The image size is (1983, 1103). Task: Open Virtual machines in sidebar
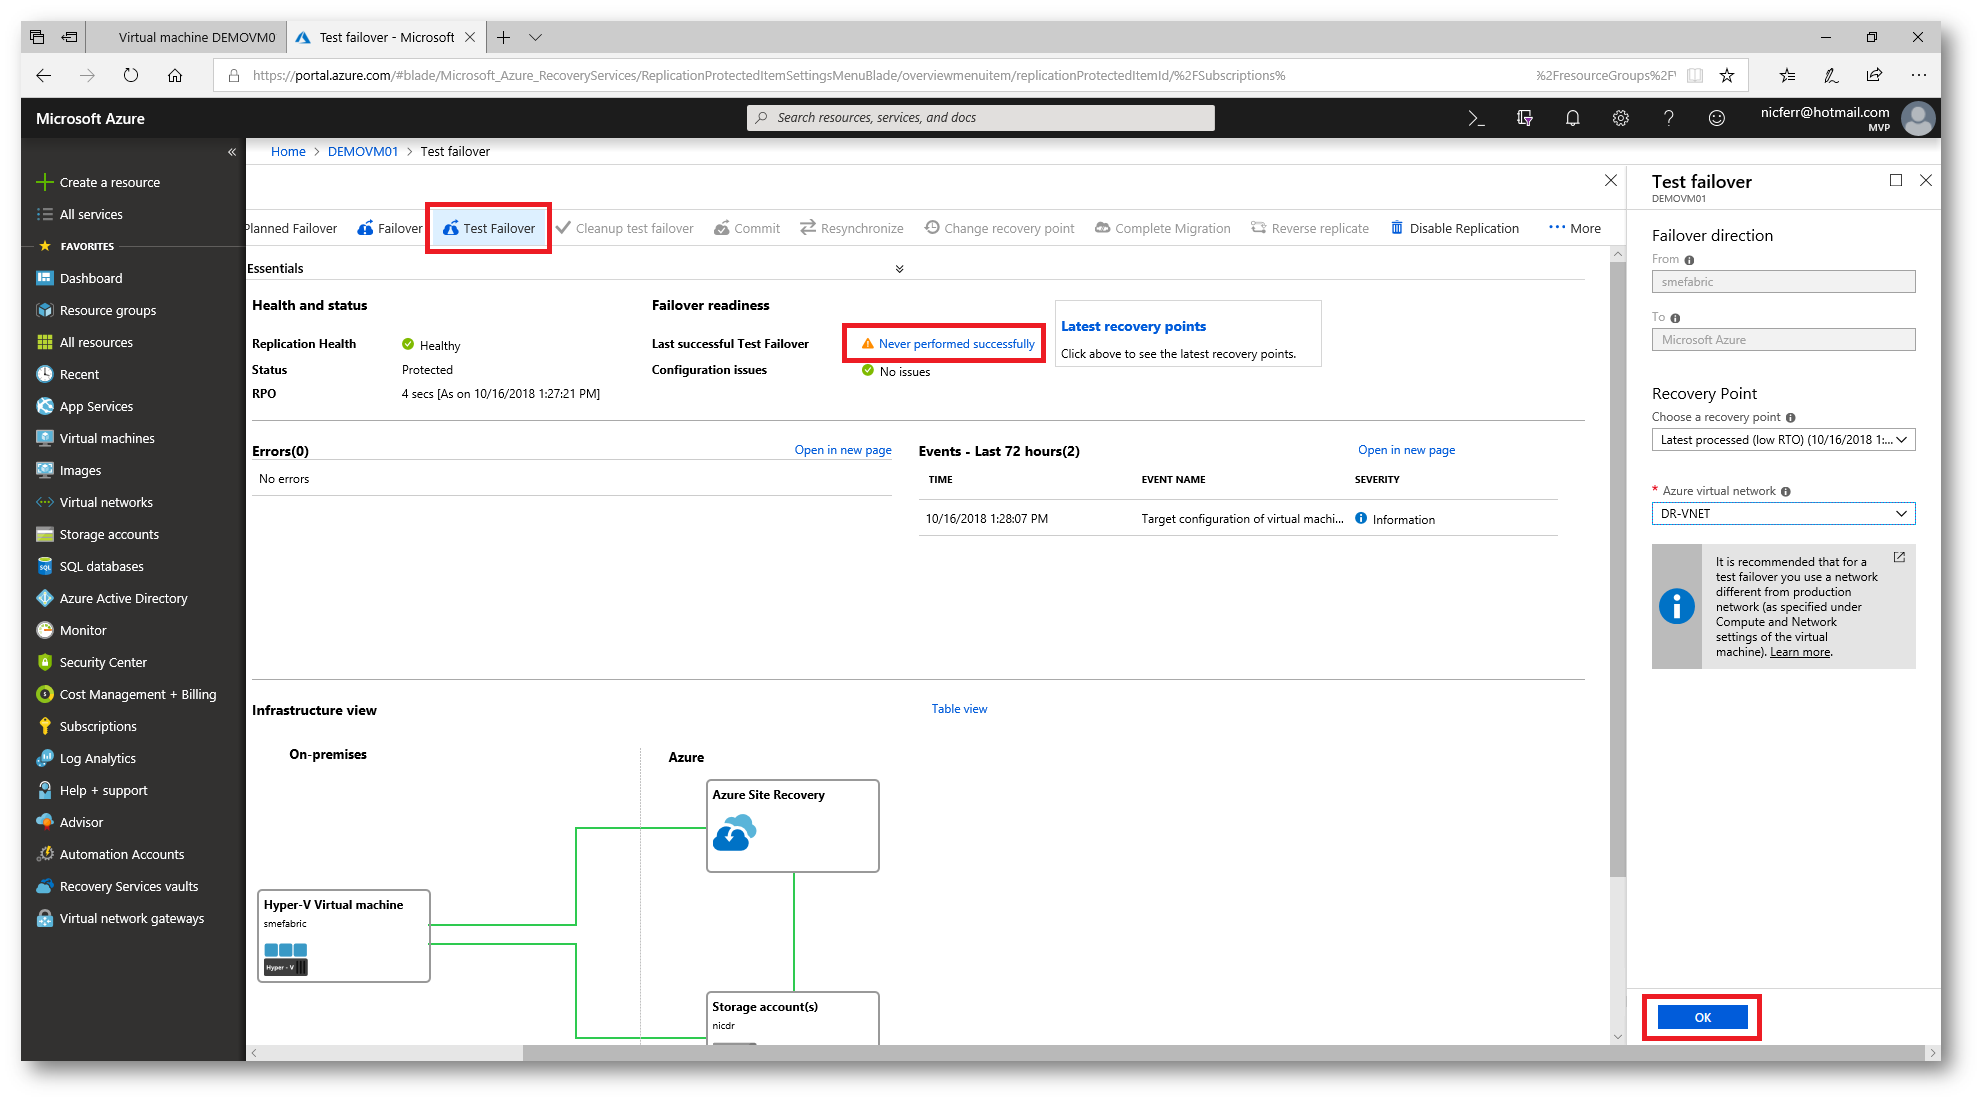[107, 438]
